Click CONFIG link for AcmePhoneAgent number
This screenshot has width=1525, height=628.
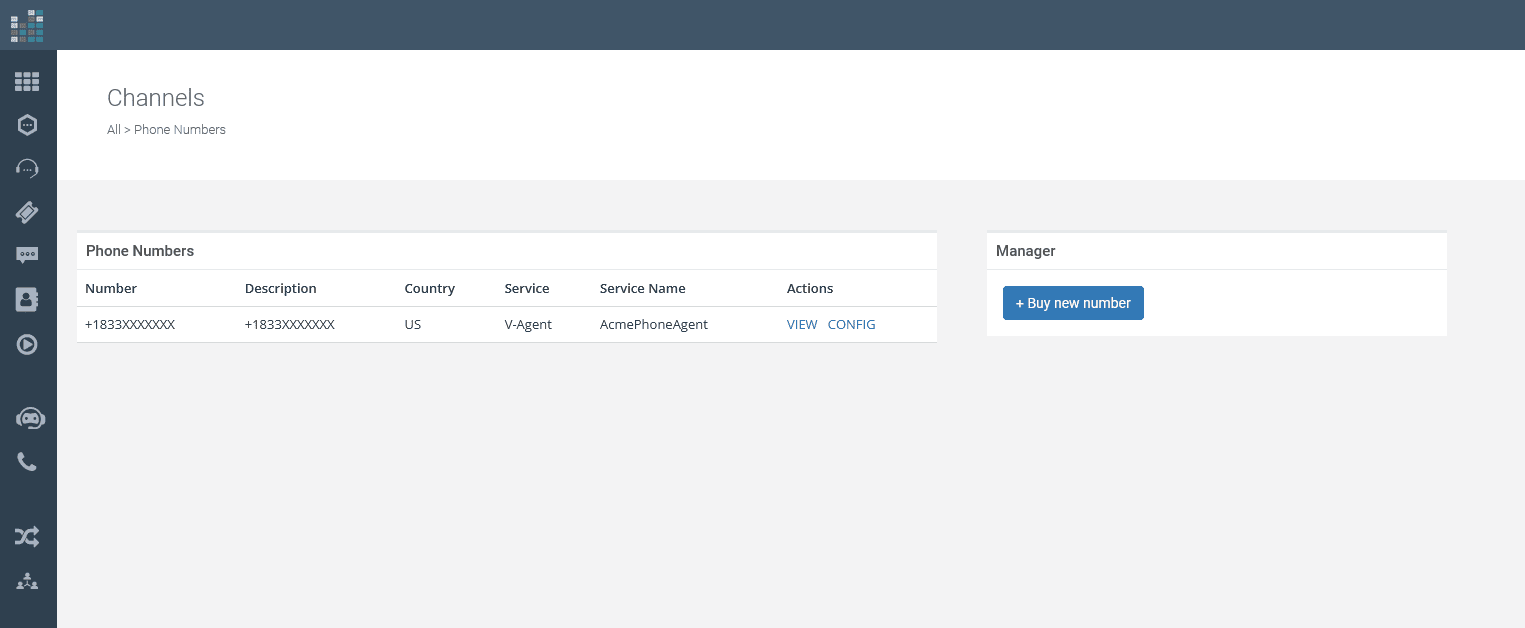point(852,324)
